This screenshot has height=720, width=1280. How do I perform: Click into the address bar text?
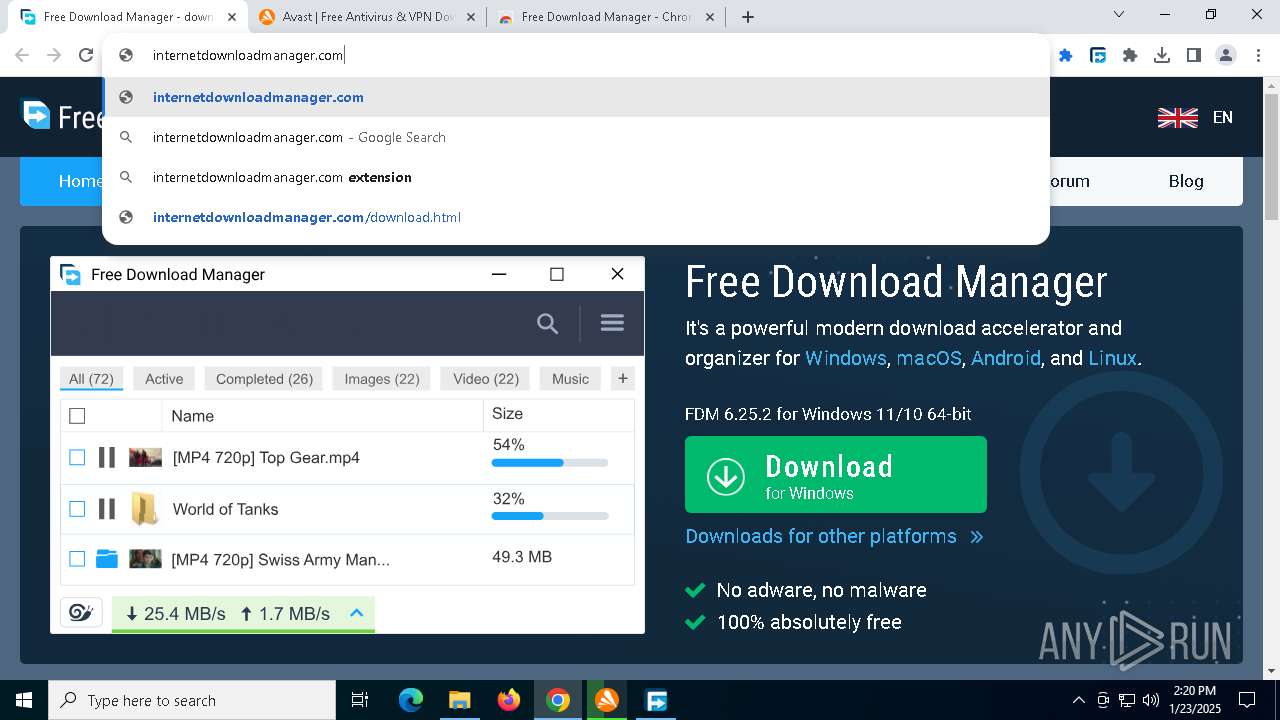pyautogui.click(x=248, y=55)
